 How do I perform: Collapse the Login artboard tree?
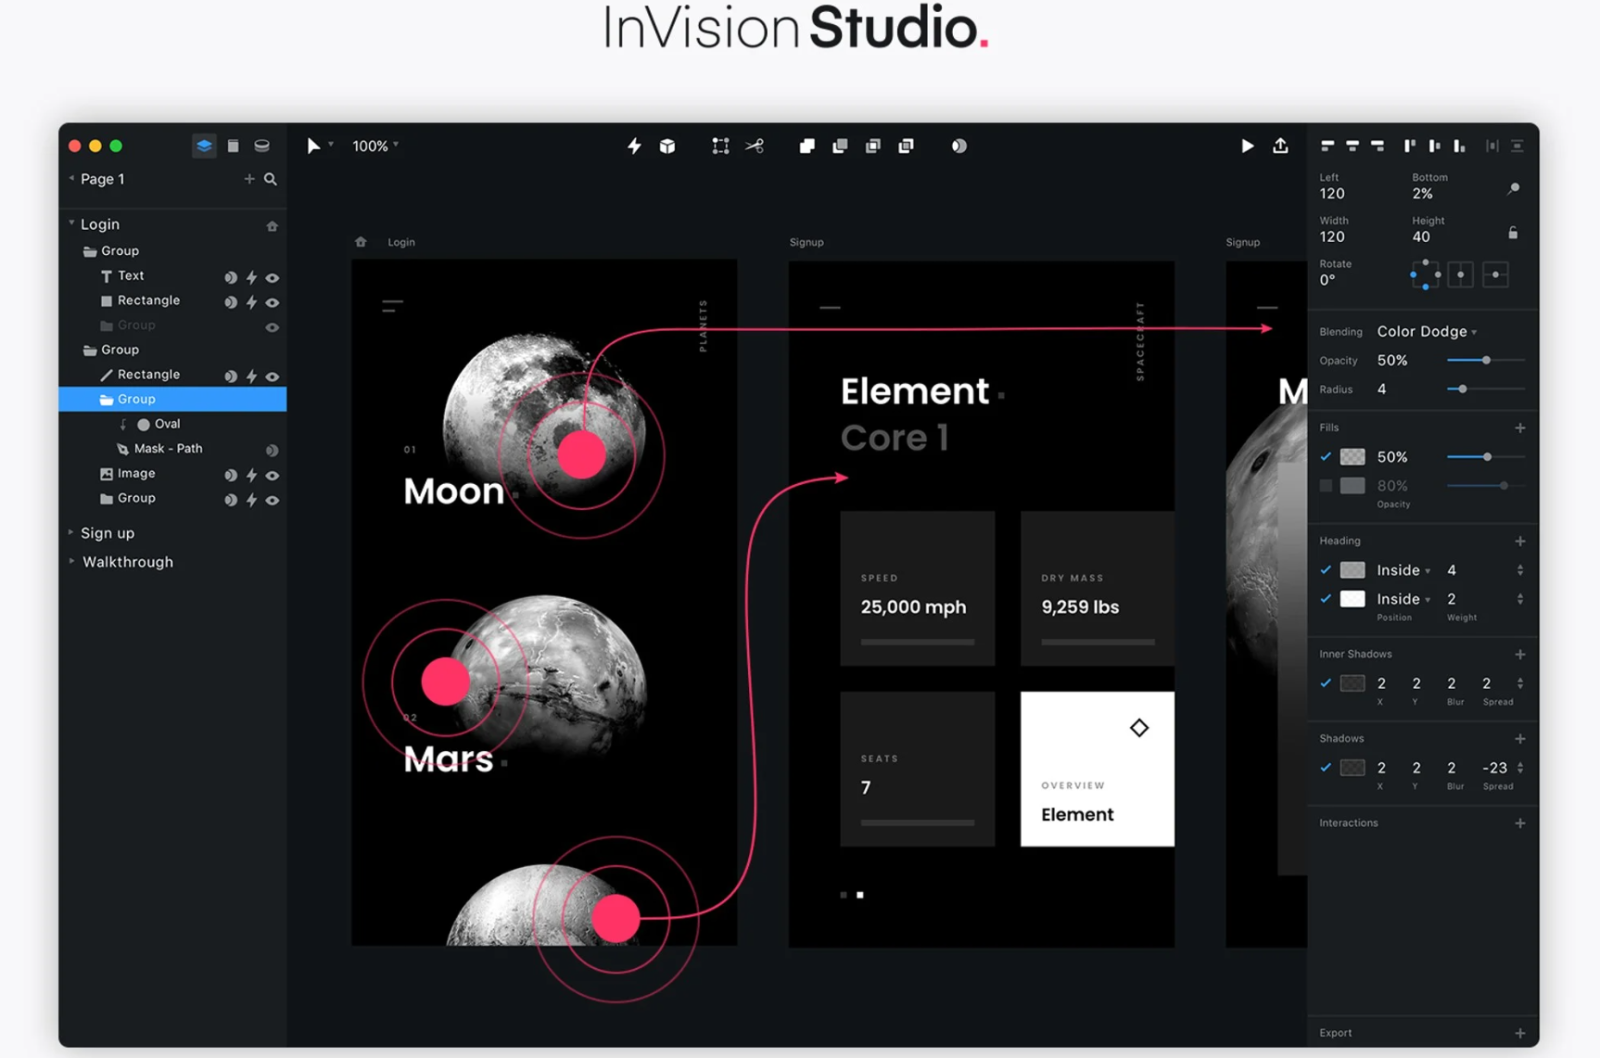(x=71, y=224)
